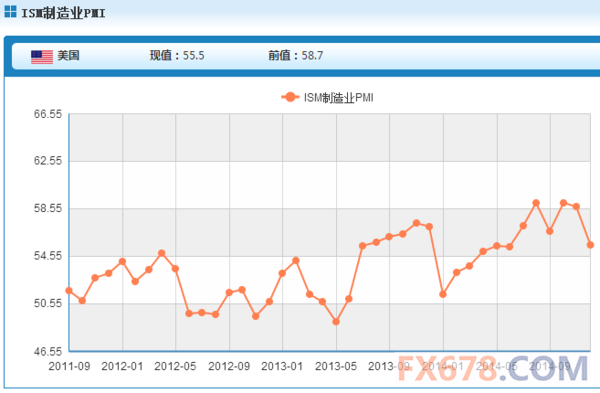Click the 2011-09 x-axis label

pyautogui.click(x=69, y=366)
